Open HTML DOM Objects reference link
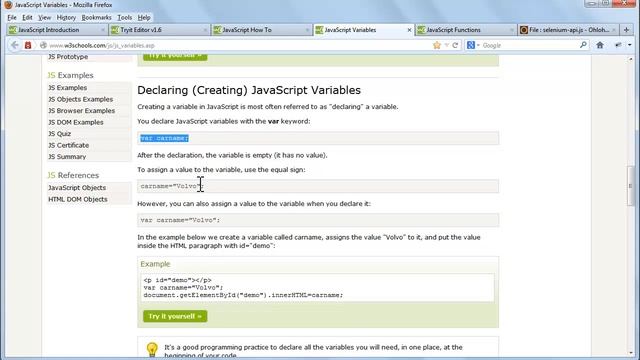The height and width of the screenshot is (360, 640). [x=78, y=199]
